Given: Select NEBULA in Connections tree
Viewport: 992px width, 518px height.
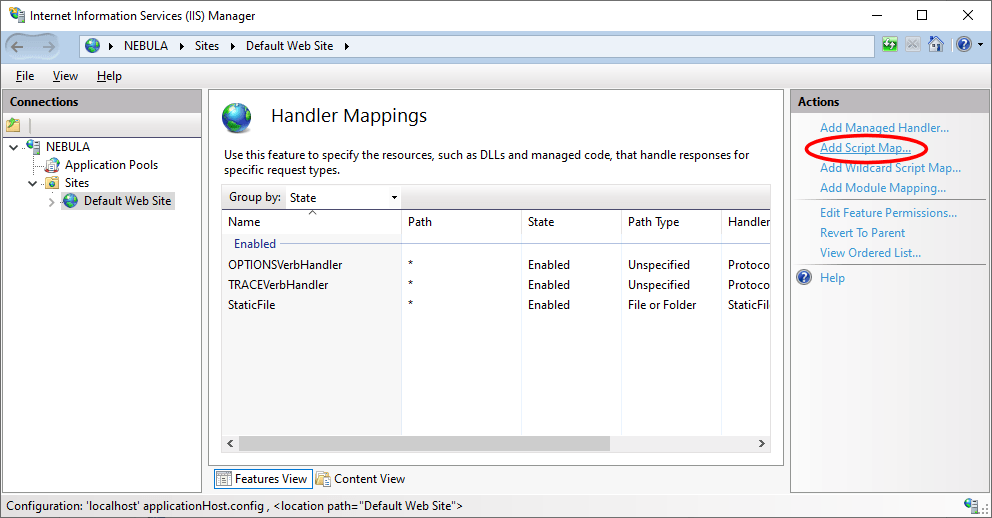Looking at the screenshot, I should coord(68,147).
